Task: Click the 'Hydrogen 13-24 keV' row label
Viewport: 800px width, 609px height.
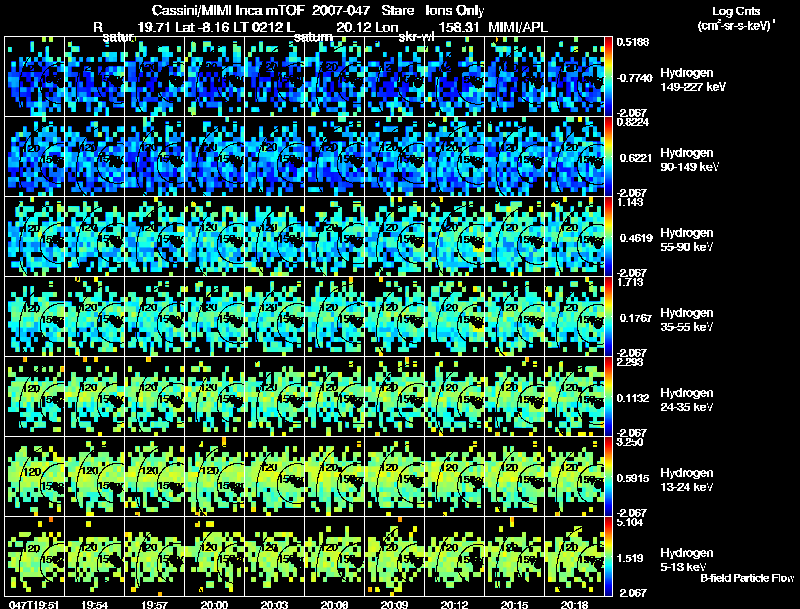Action: click(687, 480)
